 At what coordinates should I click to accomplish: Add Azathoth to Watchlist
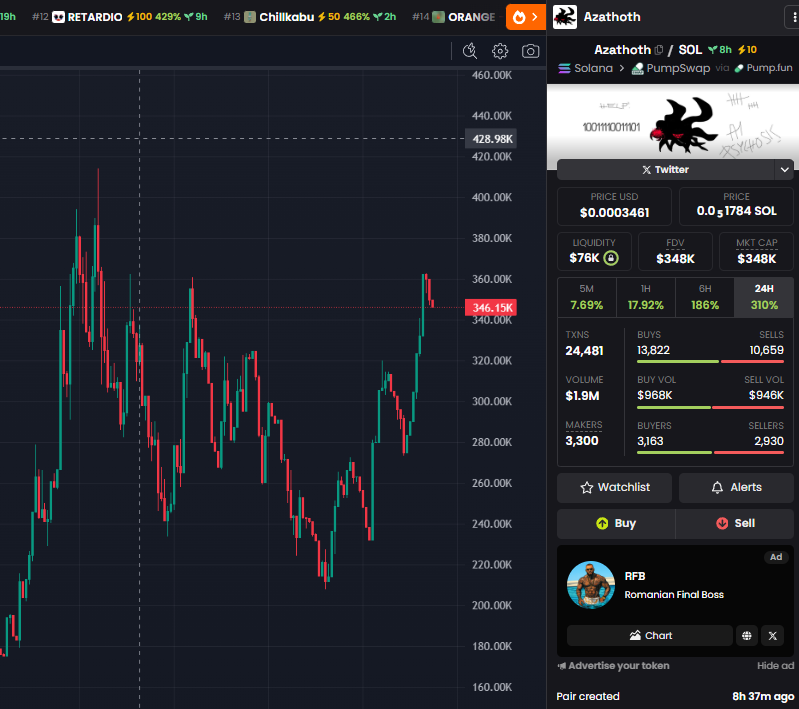click(615, 488)
